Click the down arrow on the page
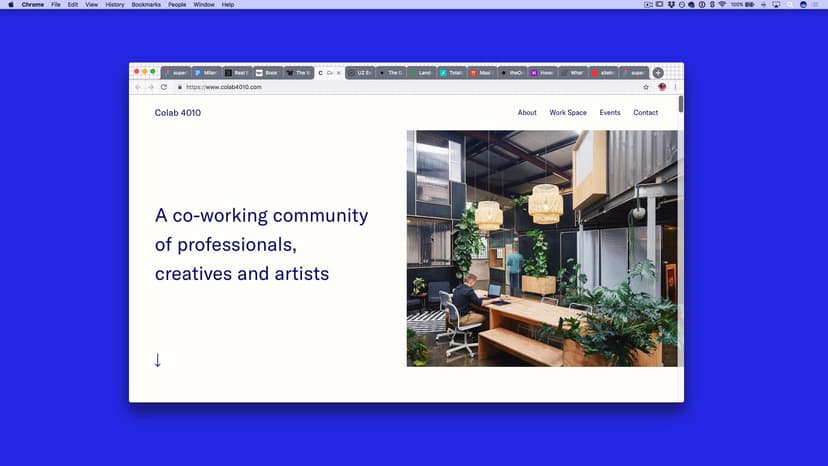This screenshot has width=828, height=466. pyautogui.click(x=158, y=360)
